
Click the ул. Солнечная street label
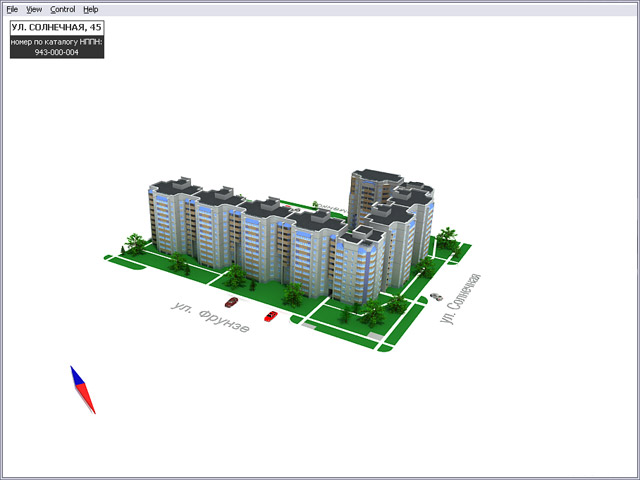pyautogui.click(x=462, y=298)
